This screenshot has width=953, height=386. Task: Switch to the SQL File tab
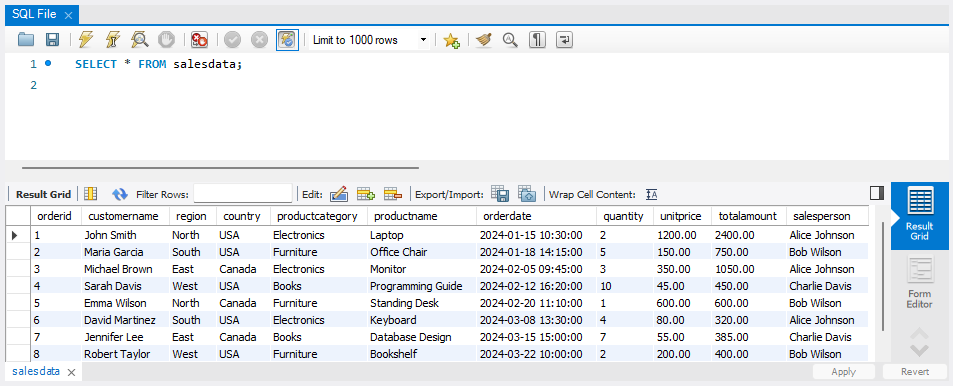34,15
